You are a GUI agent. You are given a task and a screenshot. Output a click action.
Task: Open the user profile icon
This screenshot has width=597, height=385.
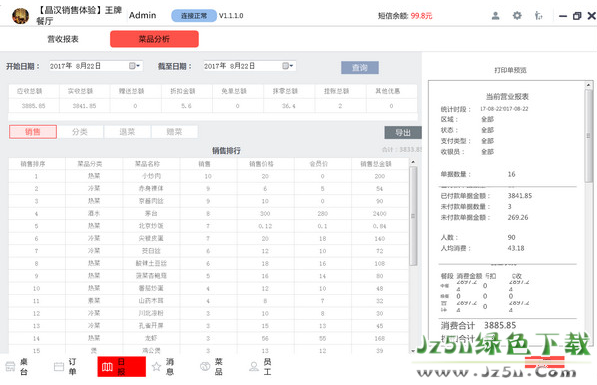pos(495,16)
